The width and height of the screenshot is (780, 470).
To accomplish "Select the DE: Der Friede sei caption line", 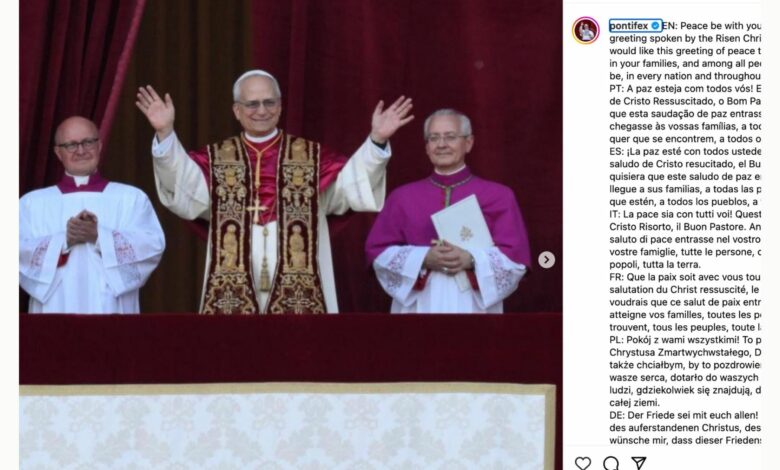I will pos(685,415).
